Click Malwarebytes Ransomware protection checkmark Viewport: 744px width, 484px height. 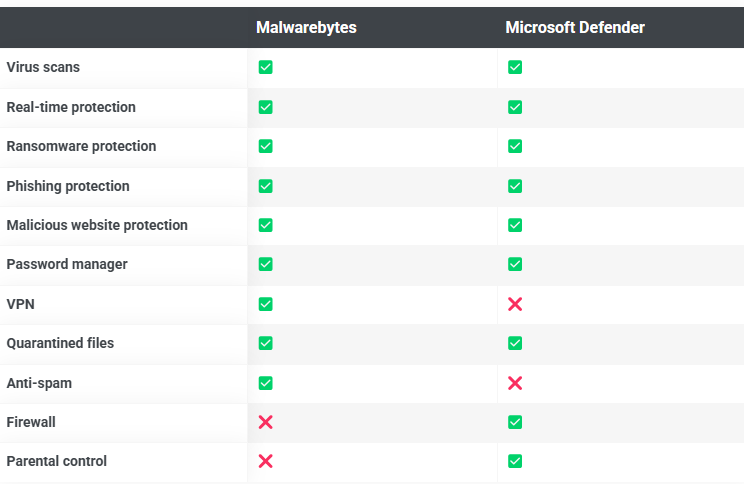(265, 146)
